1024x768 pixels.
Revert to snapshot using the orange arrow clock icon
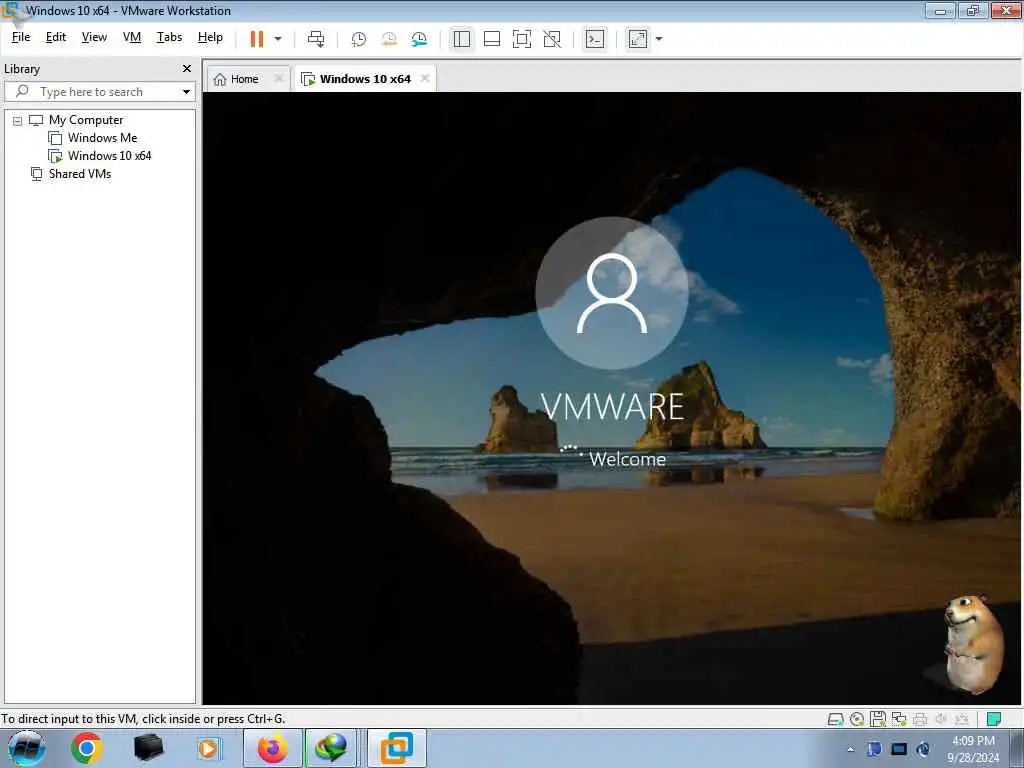pos(389,39)
